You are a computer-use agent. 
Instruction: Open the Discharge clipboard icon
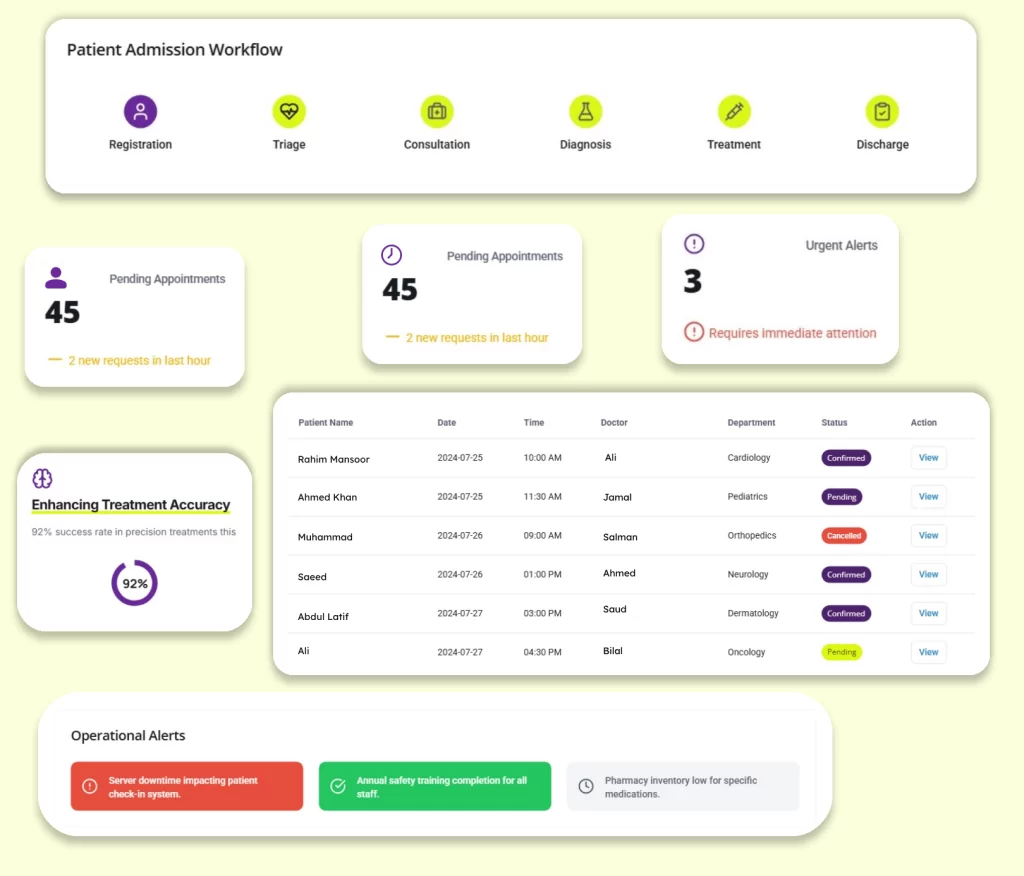coord(882,111)
